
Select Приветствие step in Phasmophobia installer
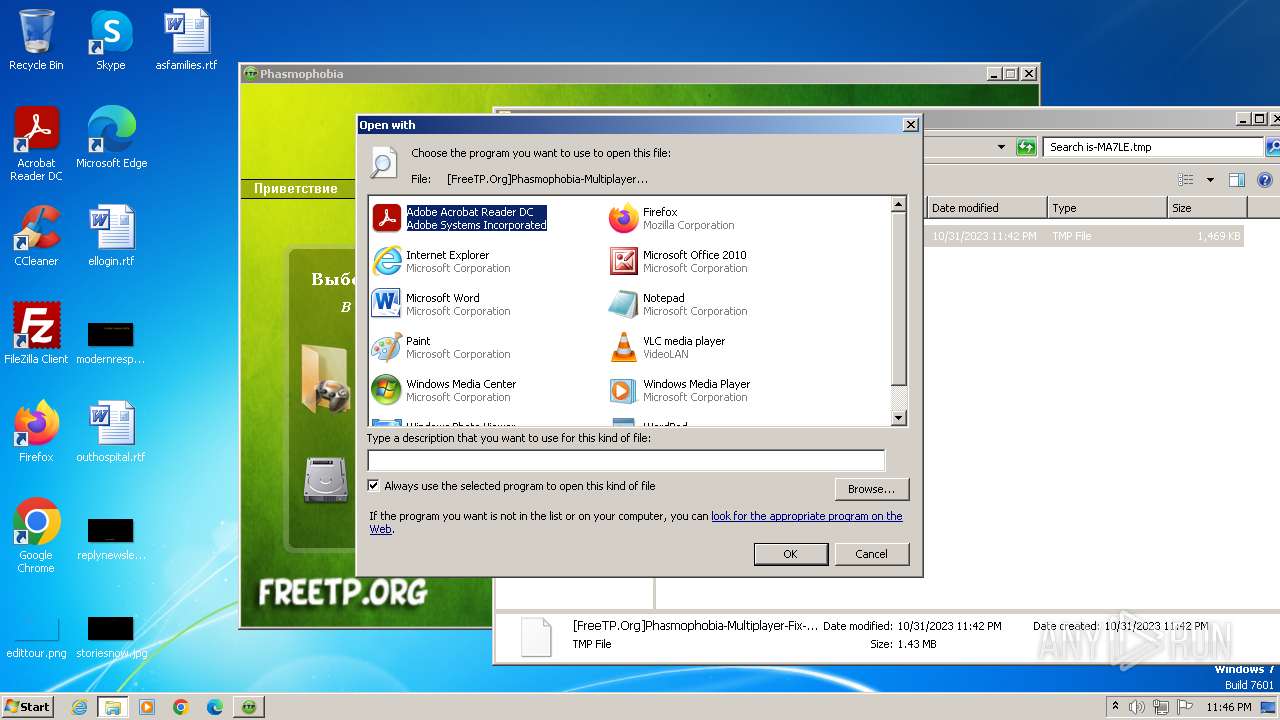[x=296, y=188]
